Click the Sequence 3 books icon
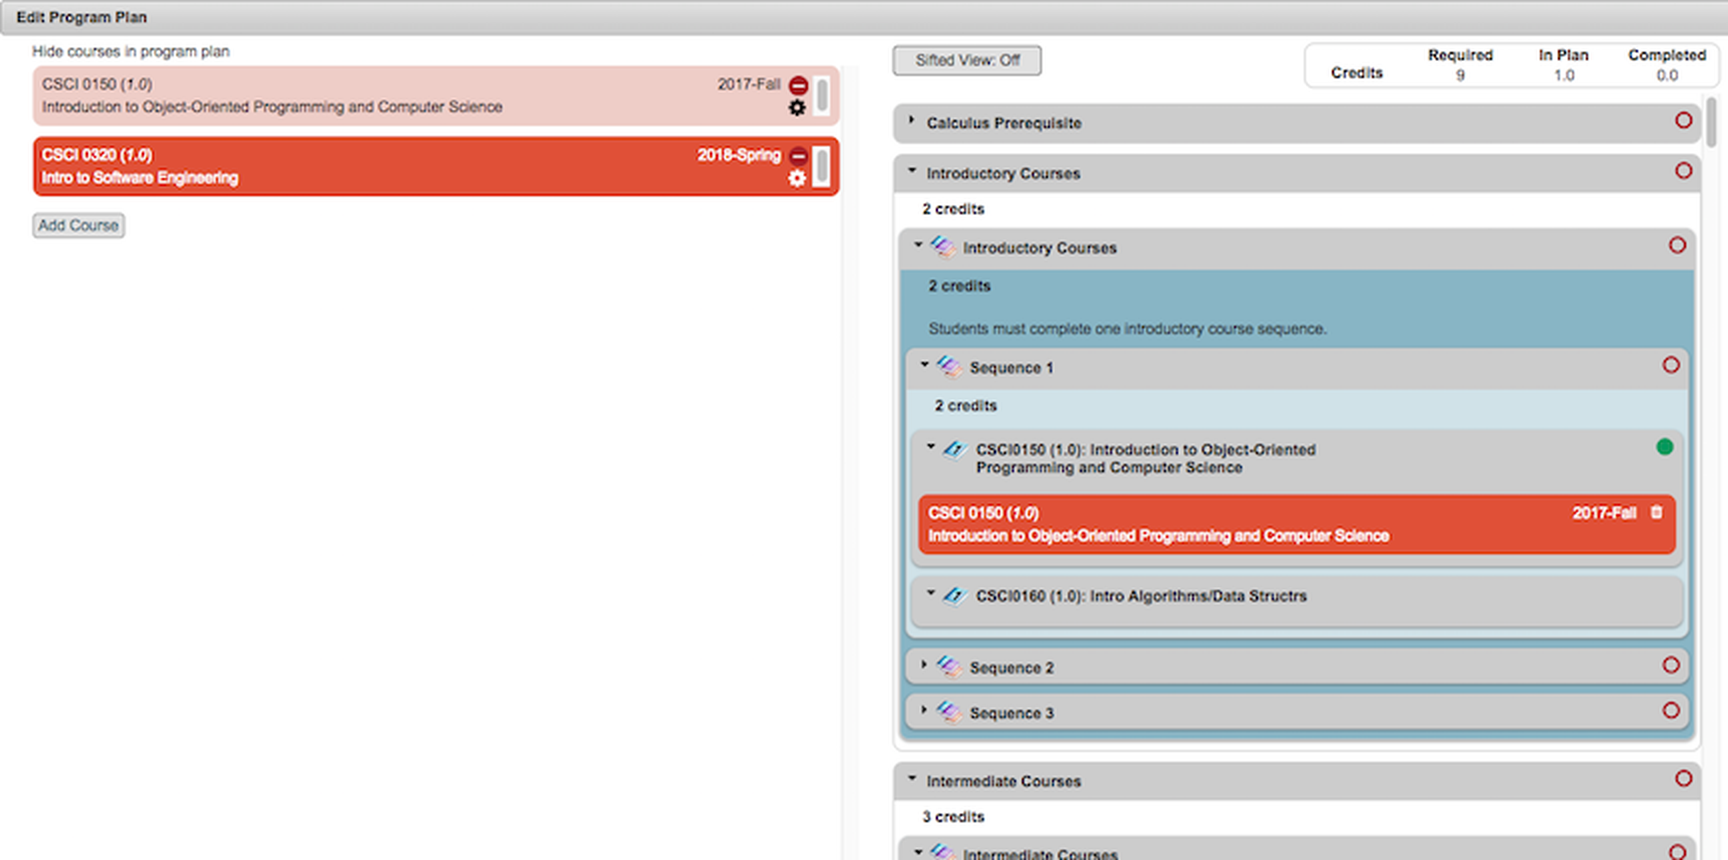This screenshot has width=1728, height=860. pos(949,712)
